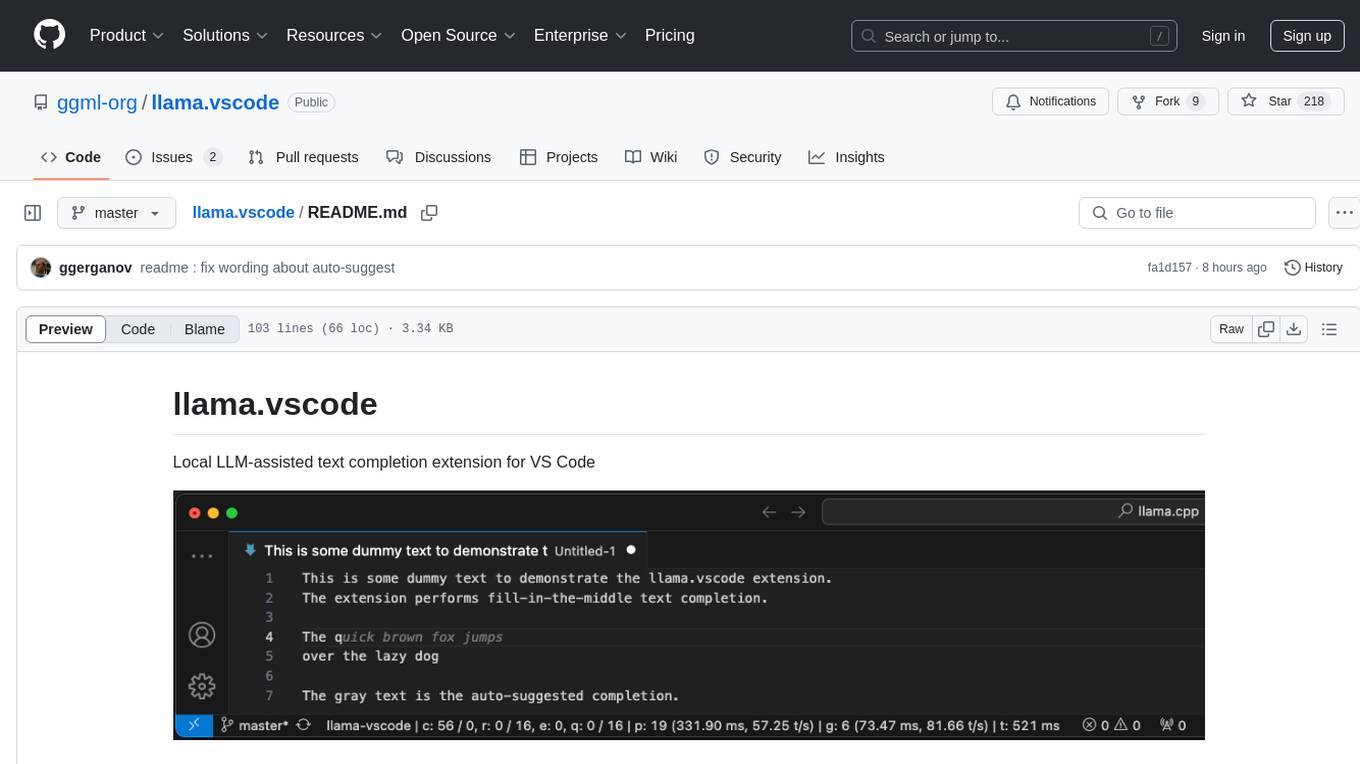Switch to the Blame view
The height and width of the screenshot is (764, 1360).
[x=204, y=329]
